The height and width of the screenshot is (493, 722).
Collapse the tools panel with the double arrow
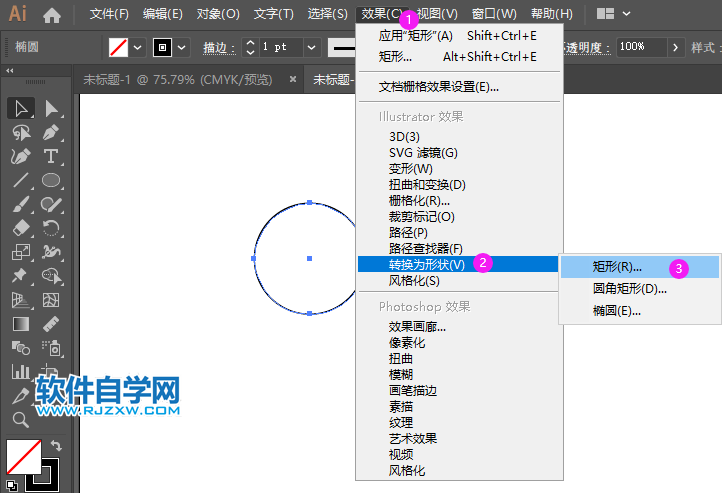[10, 70]
